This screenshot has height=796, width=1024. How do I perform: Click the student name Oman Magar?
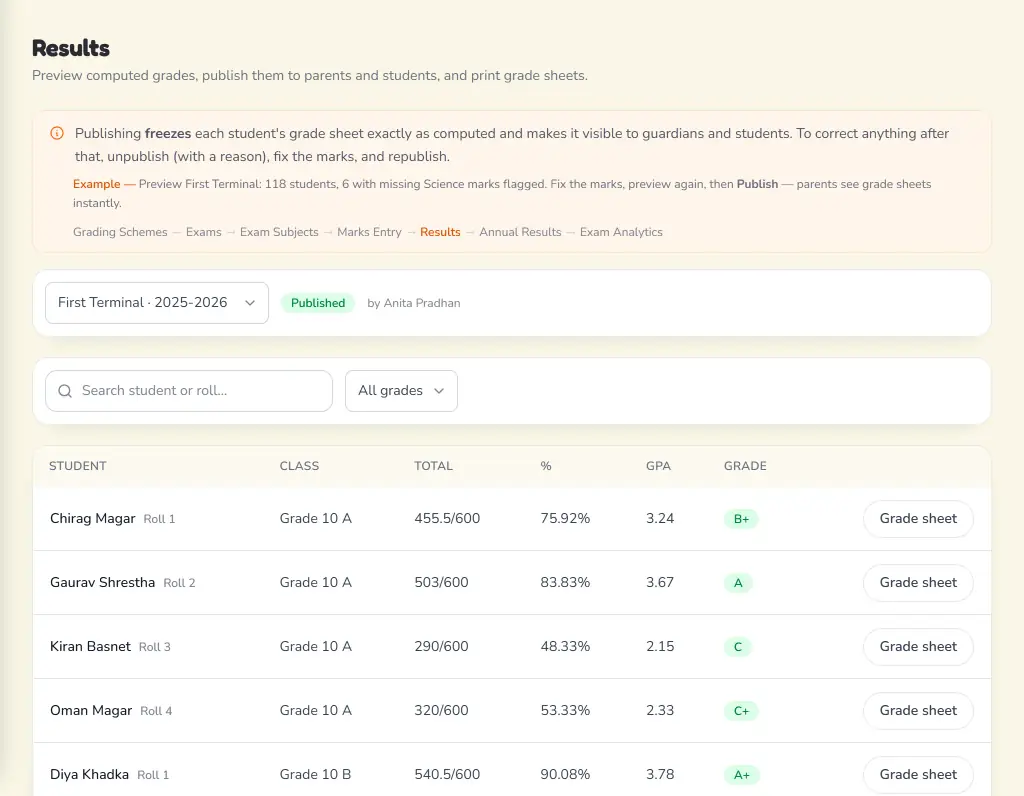(91, 710)
